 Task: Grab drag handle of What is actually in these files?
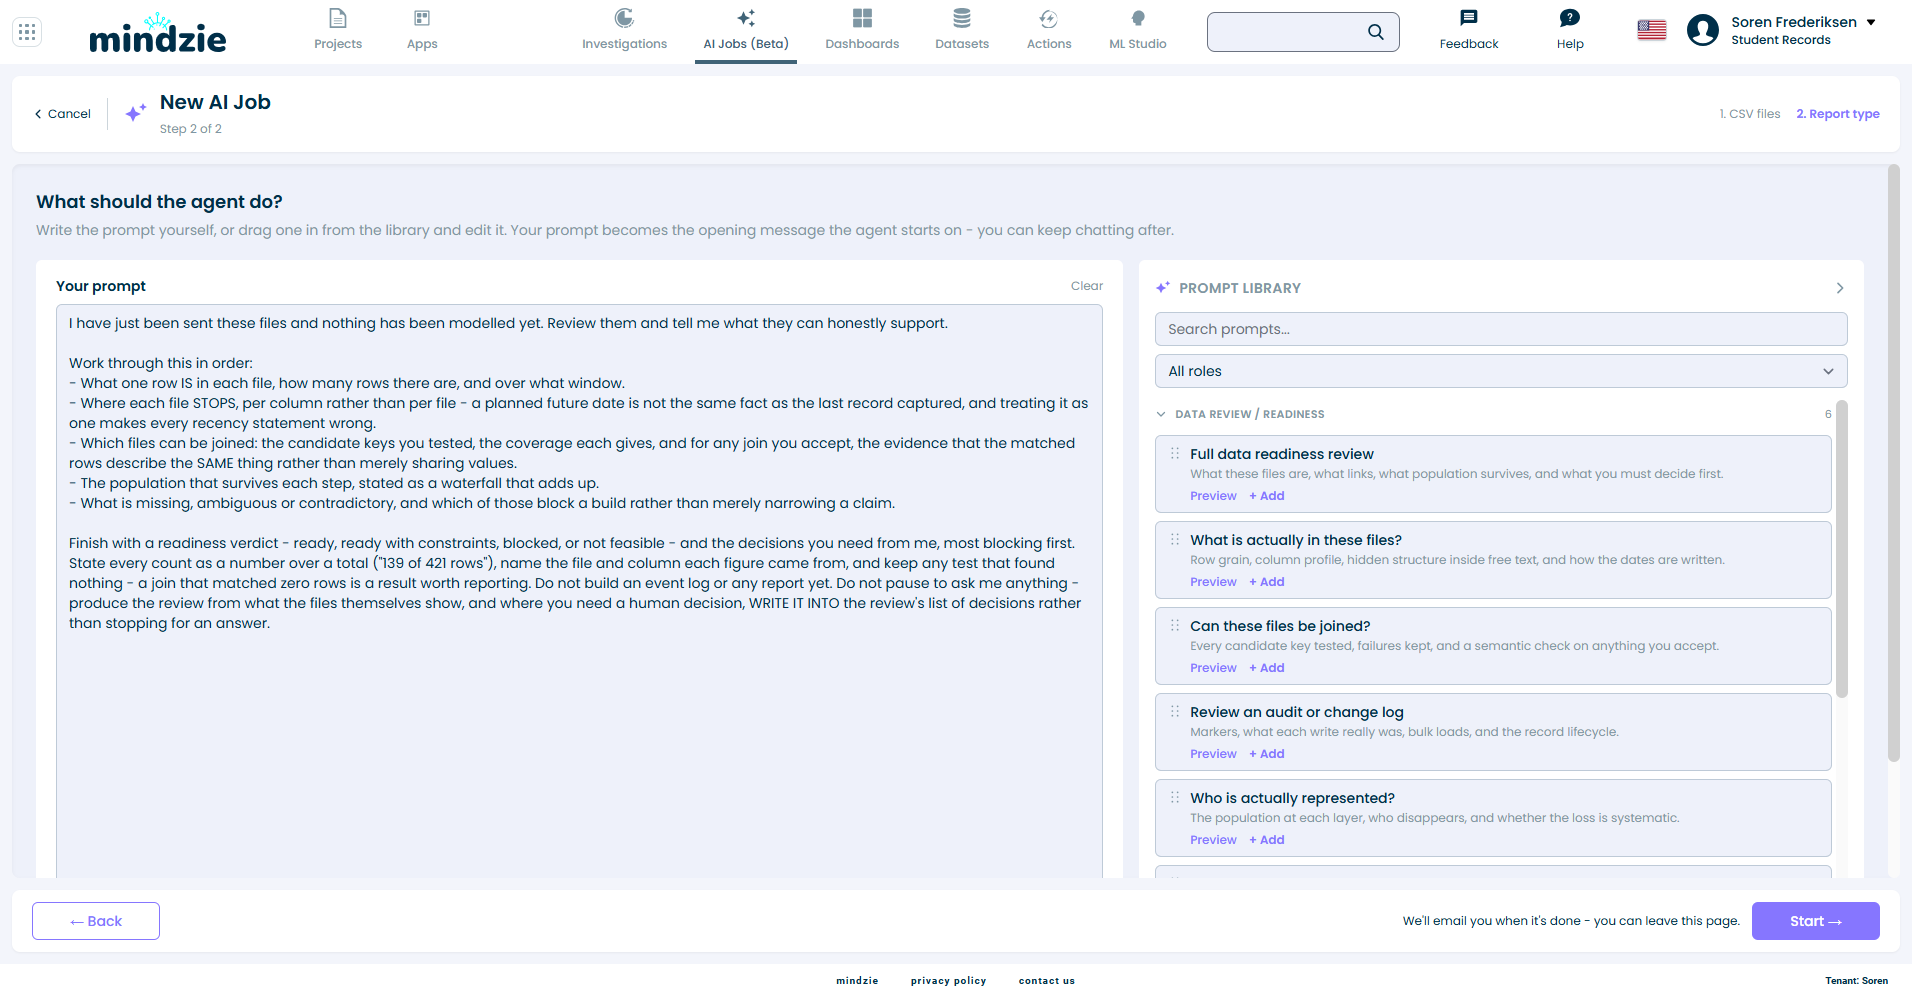[1175, 539]
